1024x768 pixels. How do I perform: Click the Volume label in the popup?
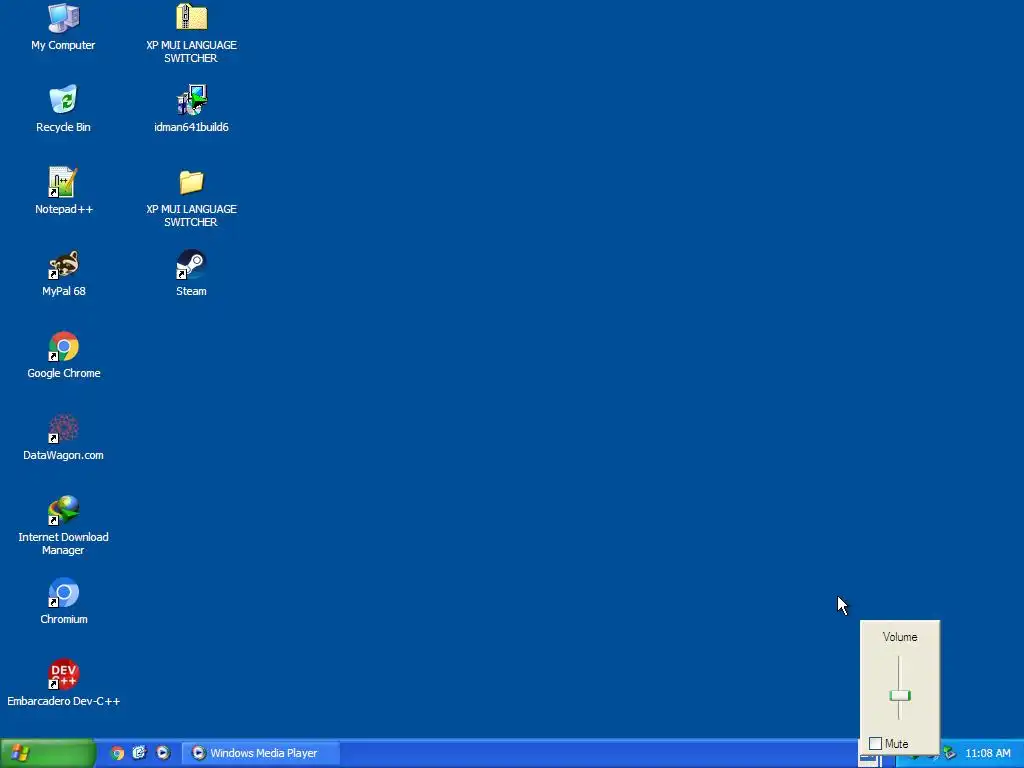pyautogui.click(x=900, y=637)
